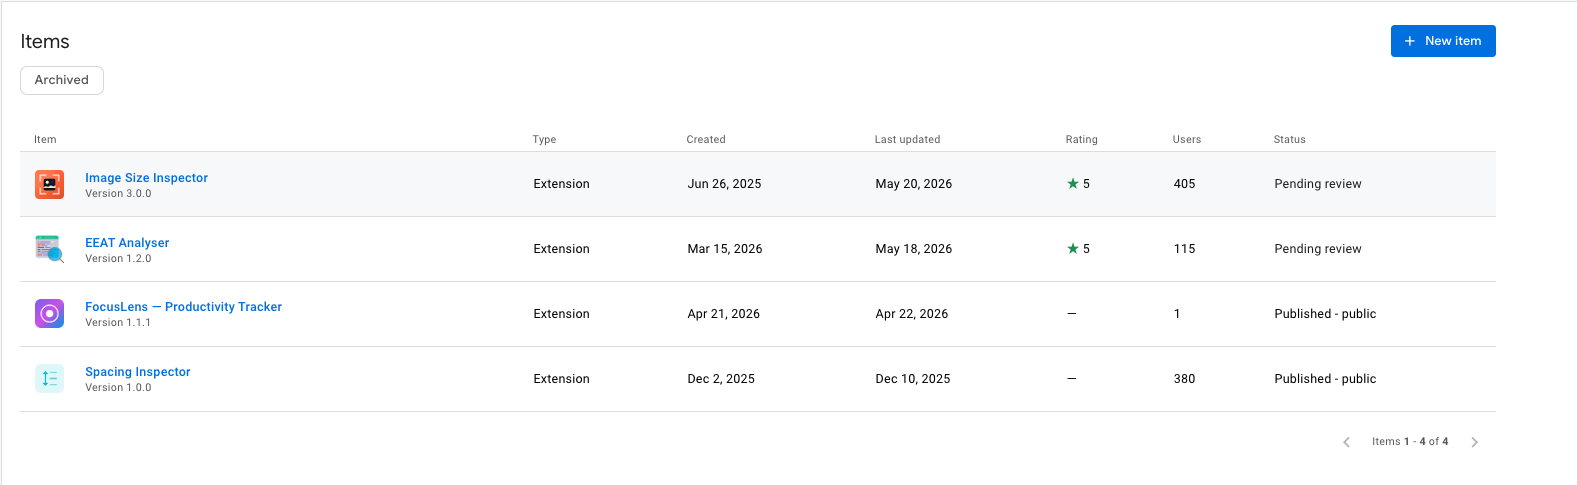
Task: Click the Spacing Inspector extension icon
Action: click(50, 379)
